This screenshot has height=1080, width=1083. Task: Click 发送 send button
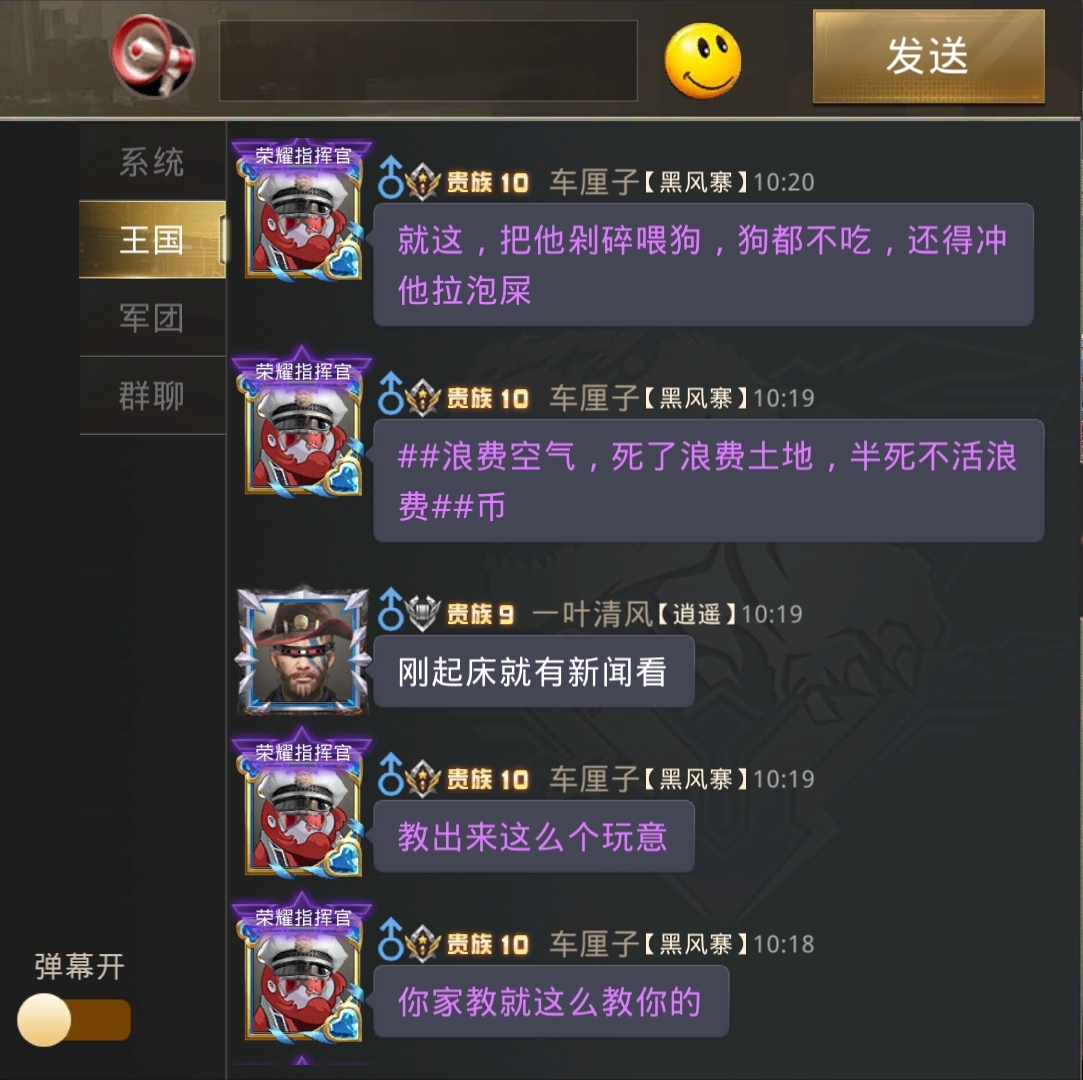pos(928,57)
